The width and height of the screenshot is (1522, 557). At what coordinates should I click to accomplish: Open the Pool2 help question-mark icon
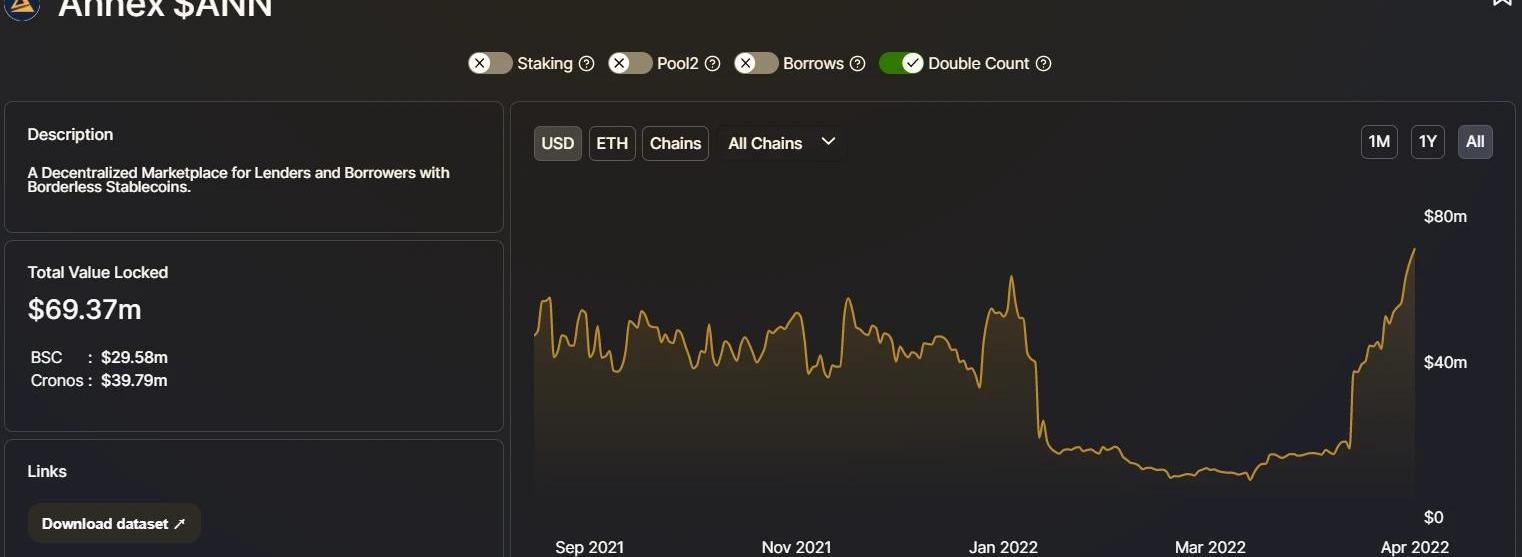pos(713,63)
